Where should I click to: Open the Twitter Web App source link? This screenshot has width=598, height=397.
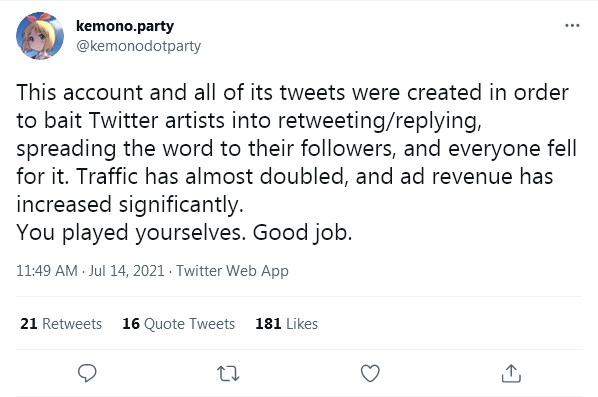coord(232,271)
